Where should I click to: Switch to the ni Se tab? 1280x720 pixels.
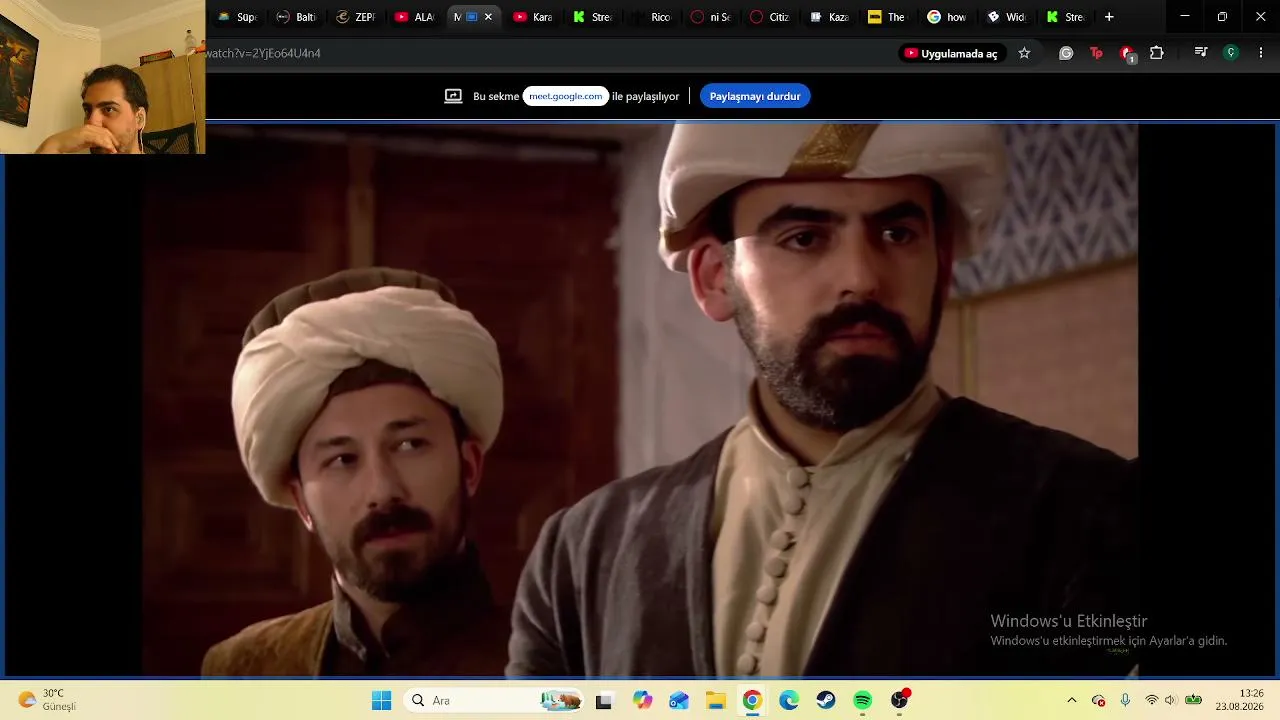click(x=710, y=17)
